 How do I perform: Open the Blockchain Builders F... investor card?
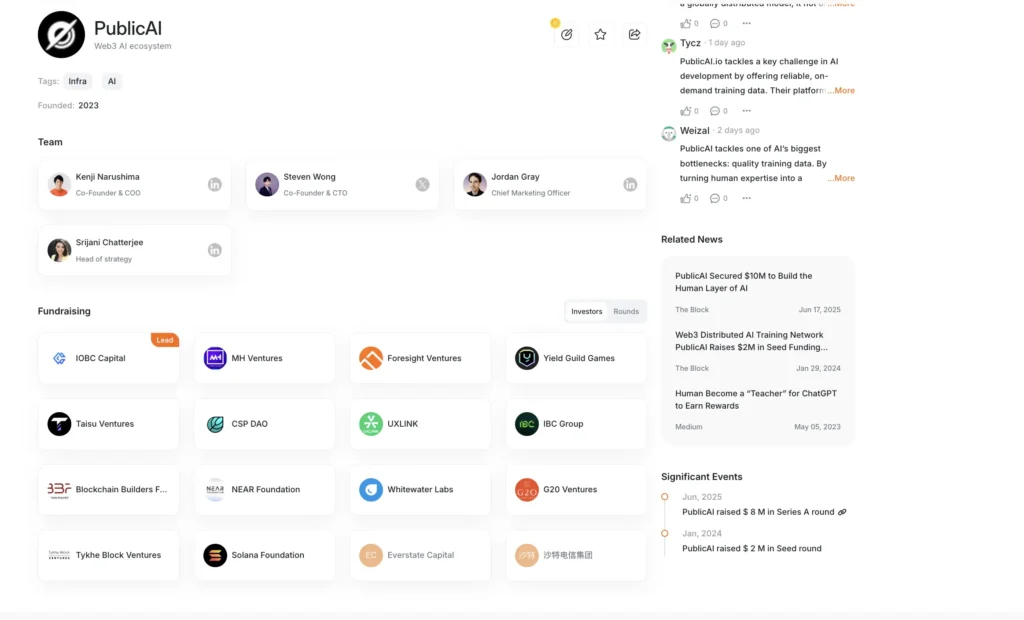108,489
